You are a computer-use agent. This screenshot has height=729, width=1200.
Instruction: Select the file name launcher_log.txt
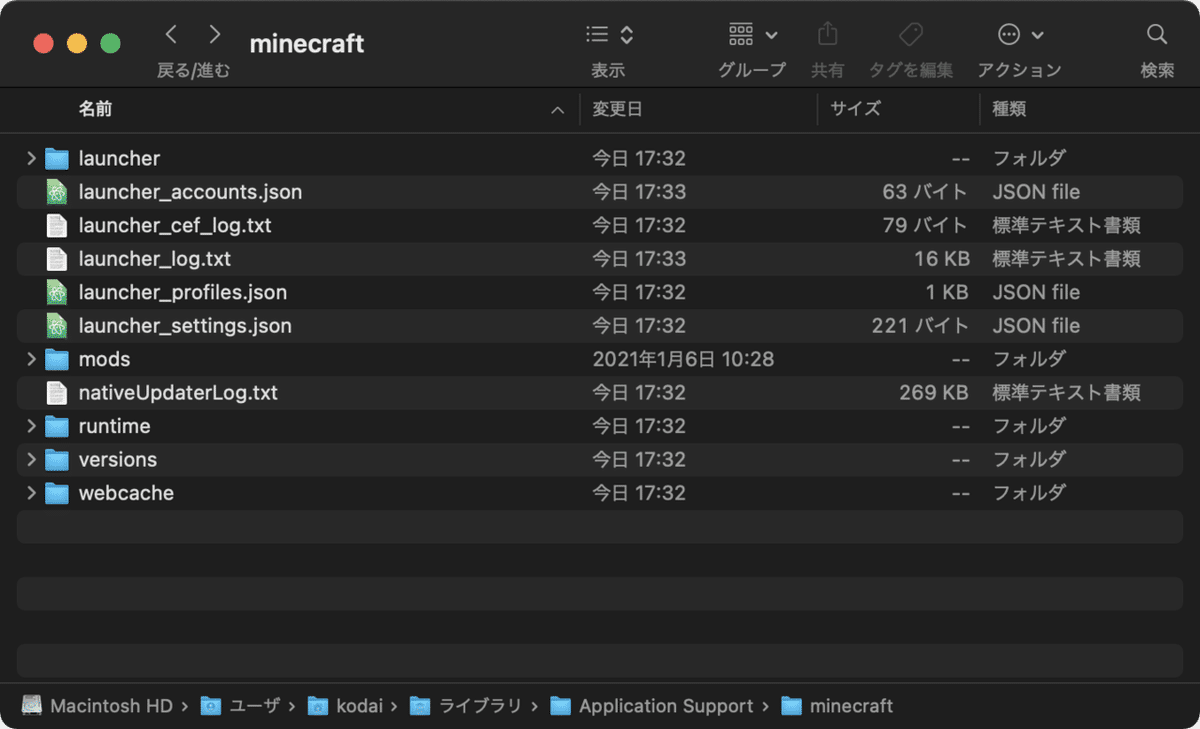tap(155, 259)
